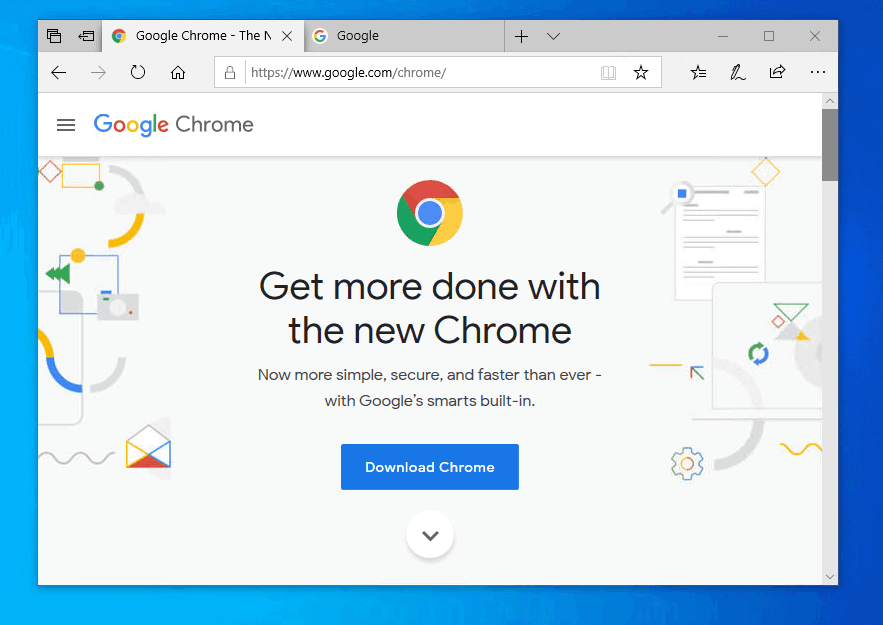The image size is (883, 625).
Task: Open Settings and more ellipsis menu
Action: (x=818, y=72)
